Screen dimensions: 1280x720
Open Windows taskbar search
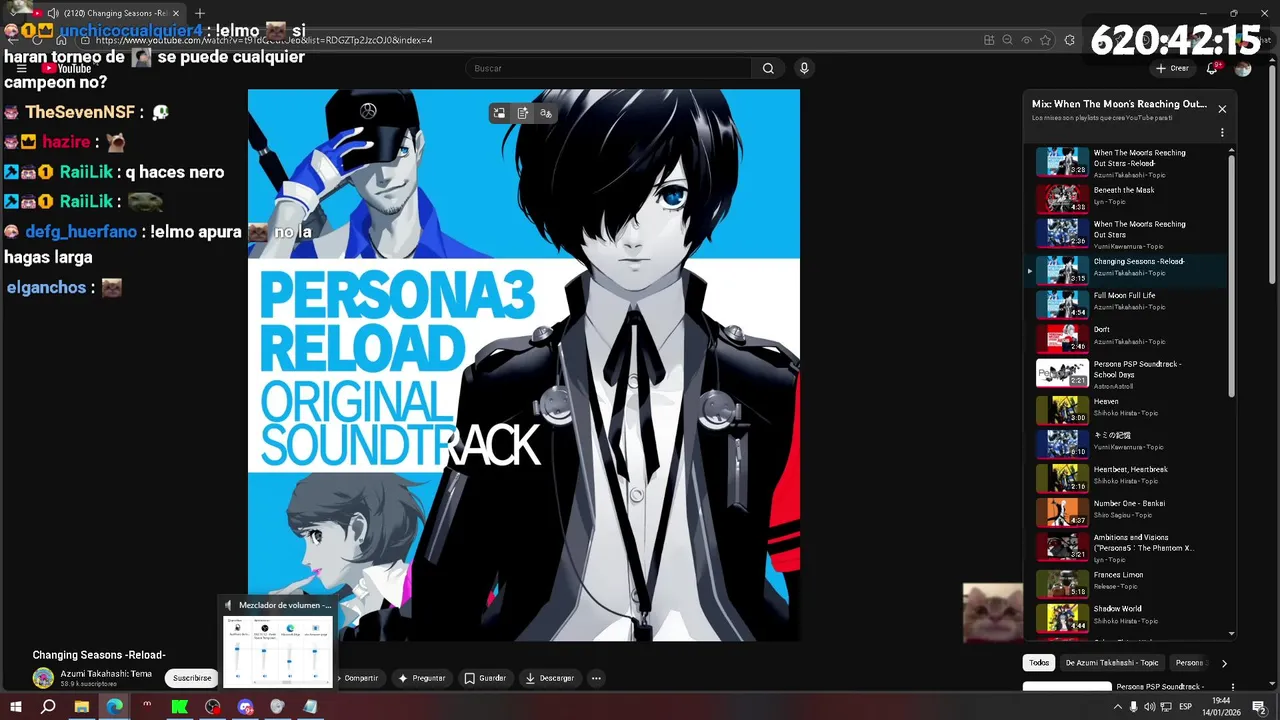[48, 707]
